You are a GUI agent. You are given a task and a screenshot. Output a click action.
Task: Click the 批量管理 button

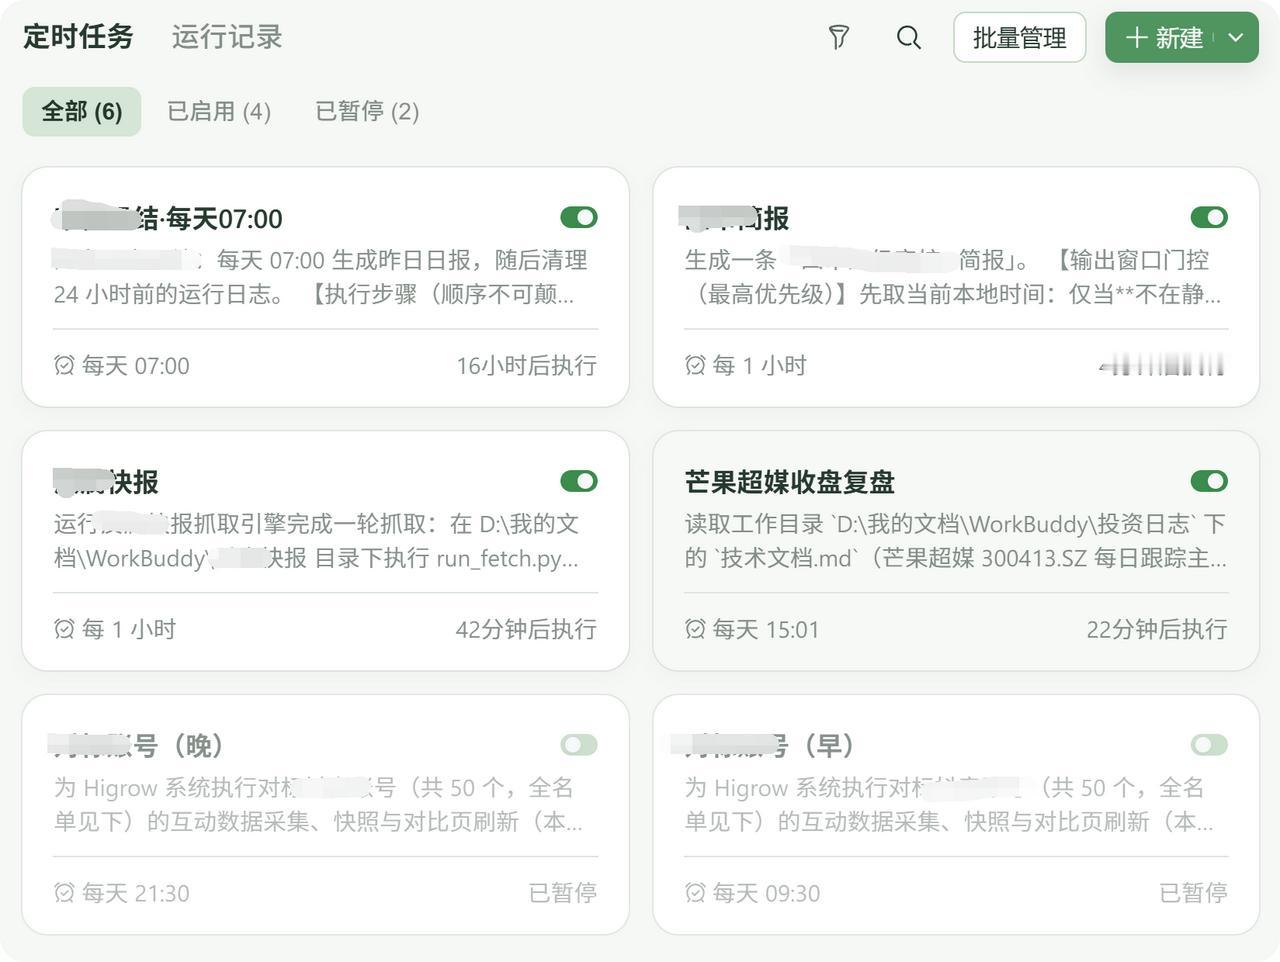(1019, 38)
